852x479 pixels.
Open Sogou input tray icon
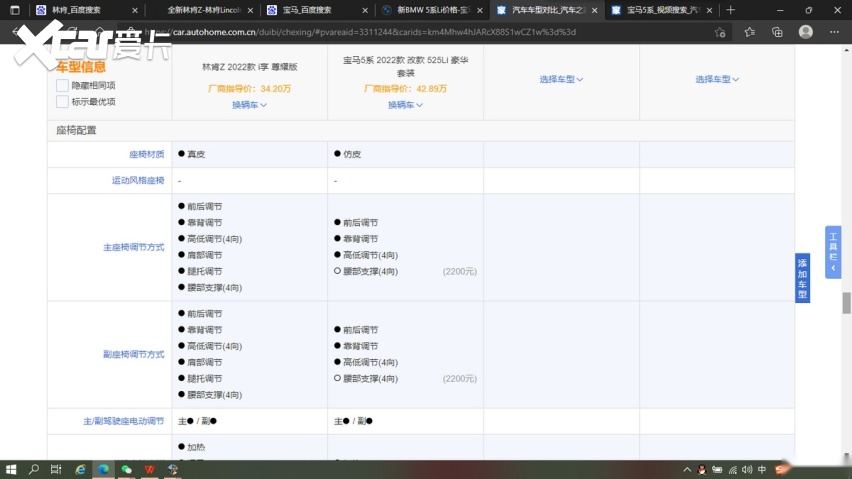[781, 470]
